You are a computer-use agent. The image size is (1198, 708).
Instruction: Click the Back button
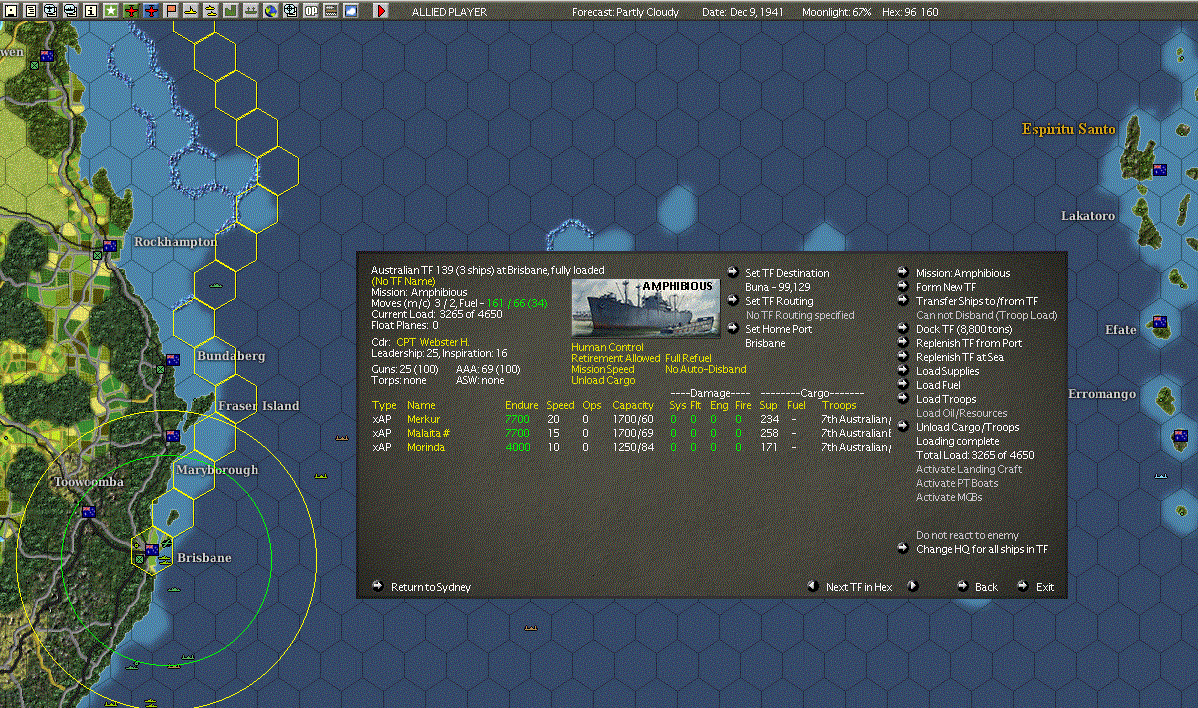coord(986,587)
